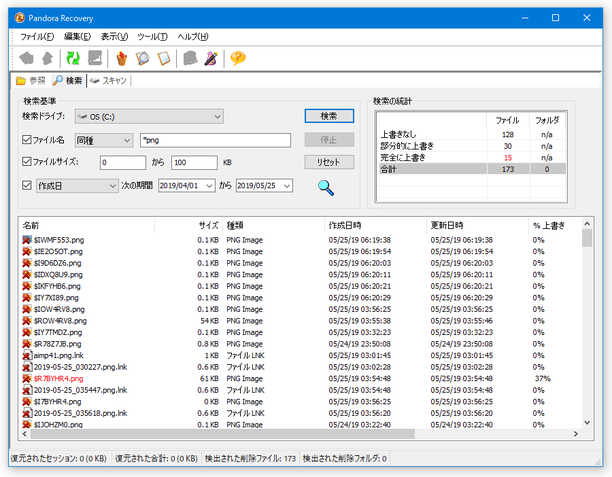Click the gray drive toolbar icon

95,58
